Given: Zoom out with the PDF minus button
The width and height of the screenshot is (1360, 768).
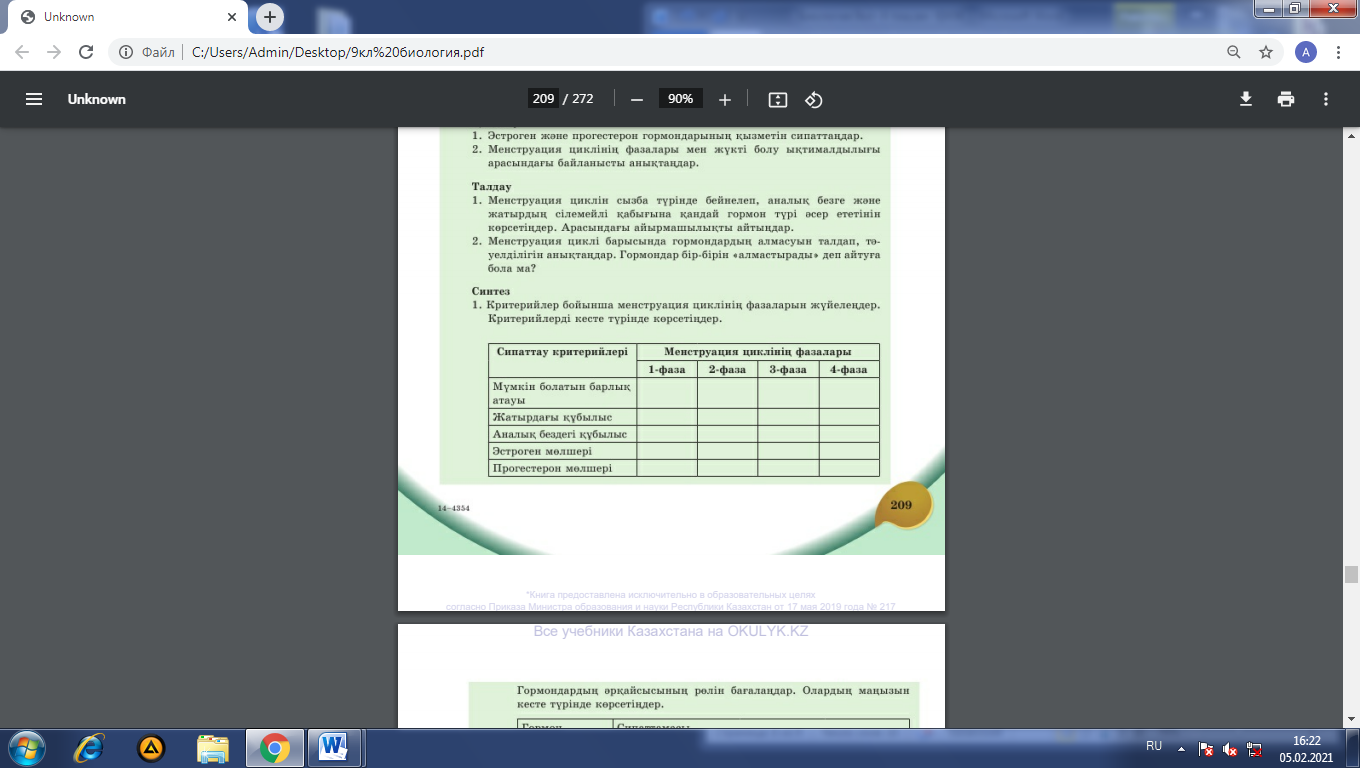Looking at the screenshot, I should click(x=636, y=99).
